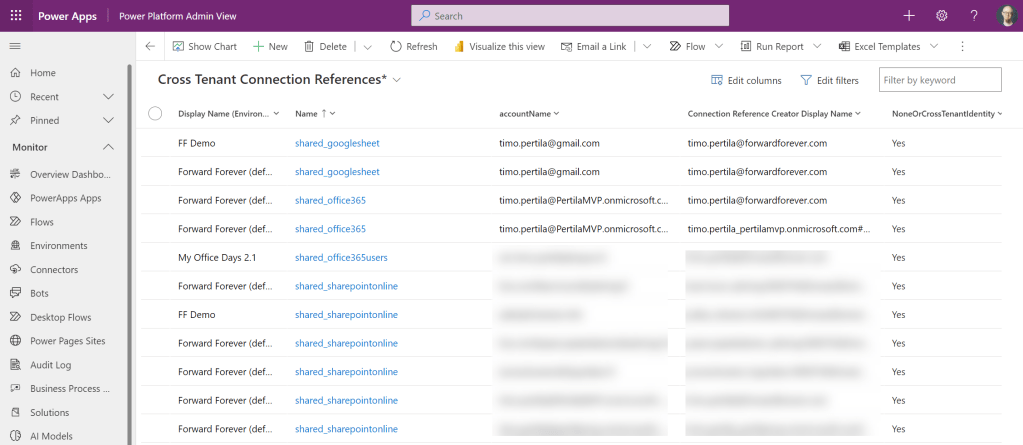This screenshot has width=1023, height=445.
Task: Collapse the Monitor group chevron
Action: [x=109, y=148]
